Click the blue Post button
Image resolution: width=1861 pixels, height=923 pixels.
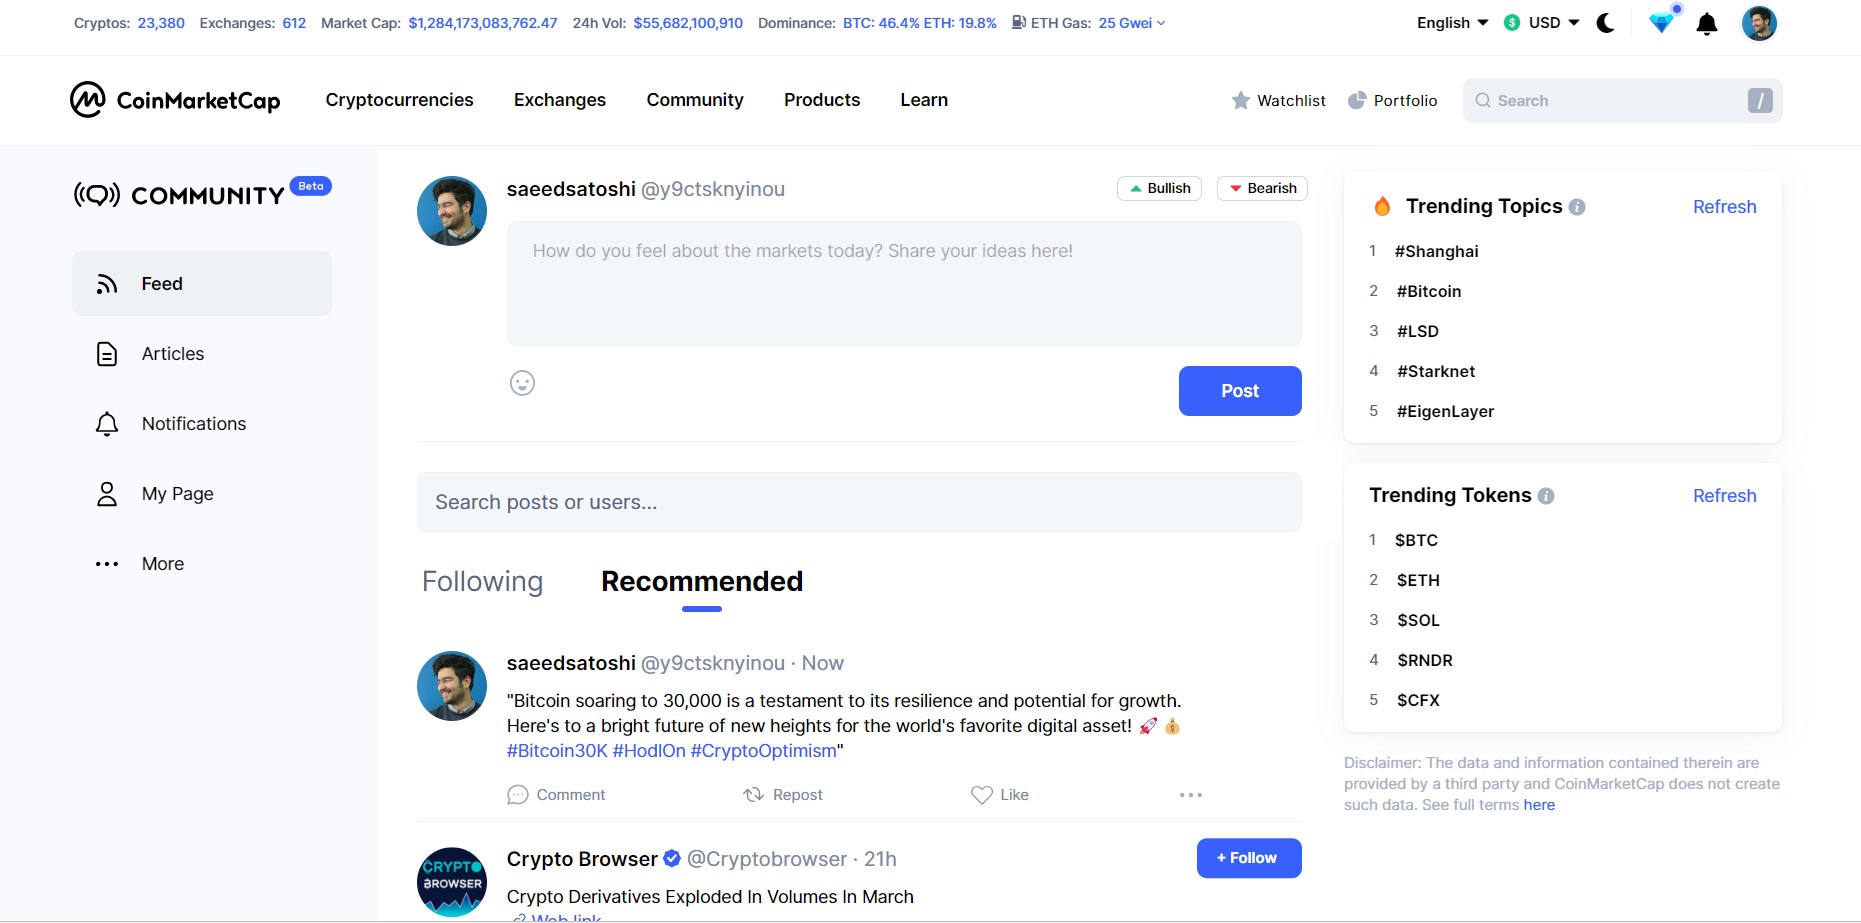tap(1240, 391)
